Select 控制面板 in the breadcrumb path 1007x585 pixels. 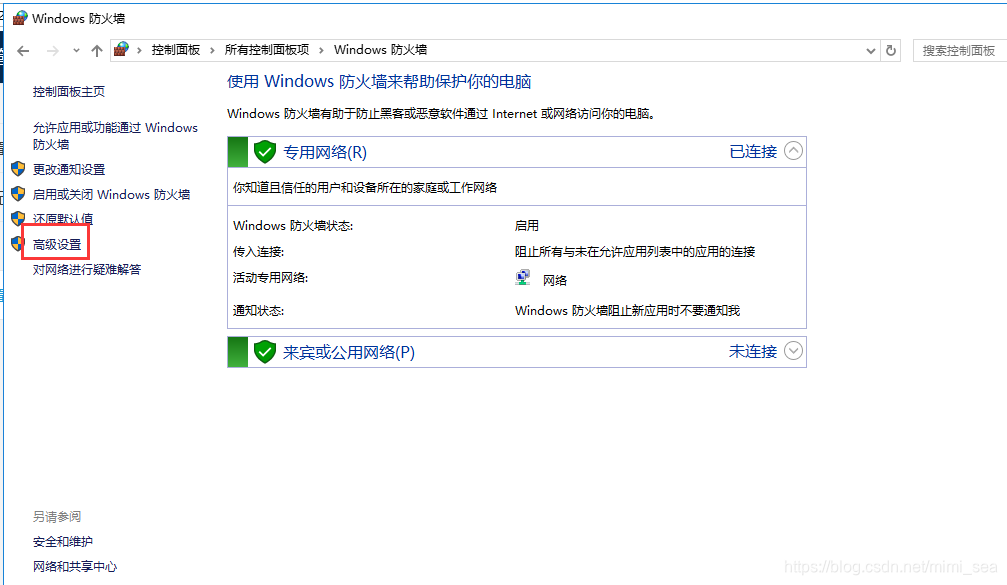point(175,50)
